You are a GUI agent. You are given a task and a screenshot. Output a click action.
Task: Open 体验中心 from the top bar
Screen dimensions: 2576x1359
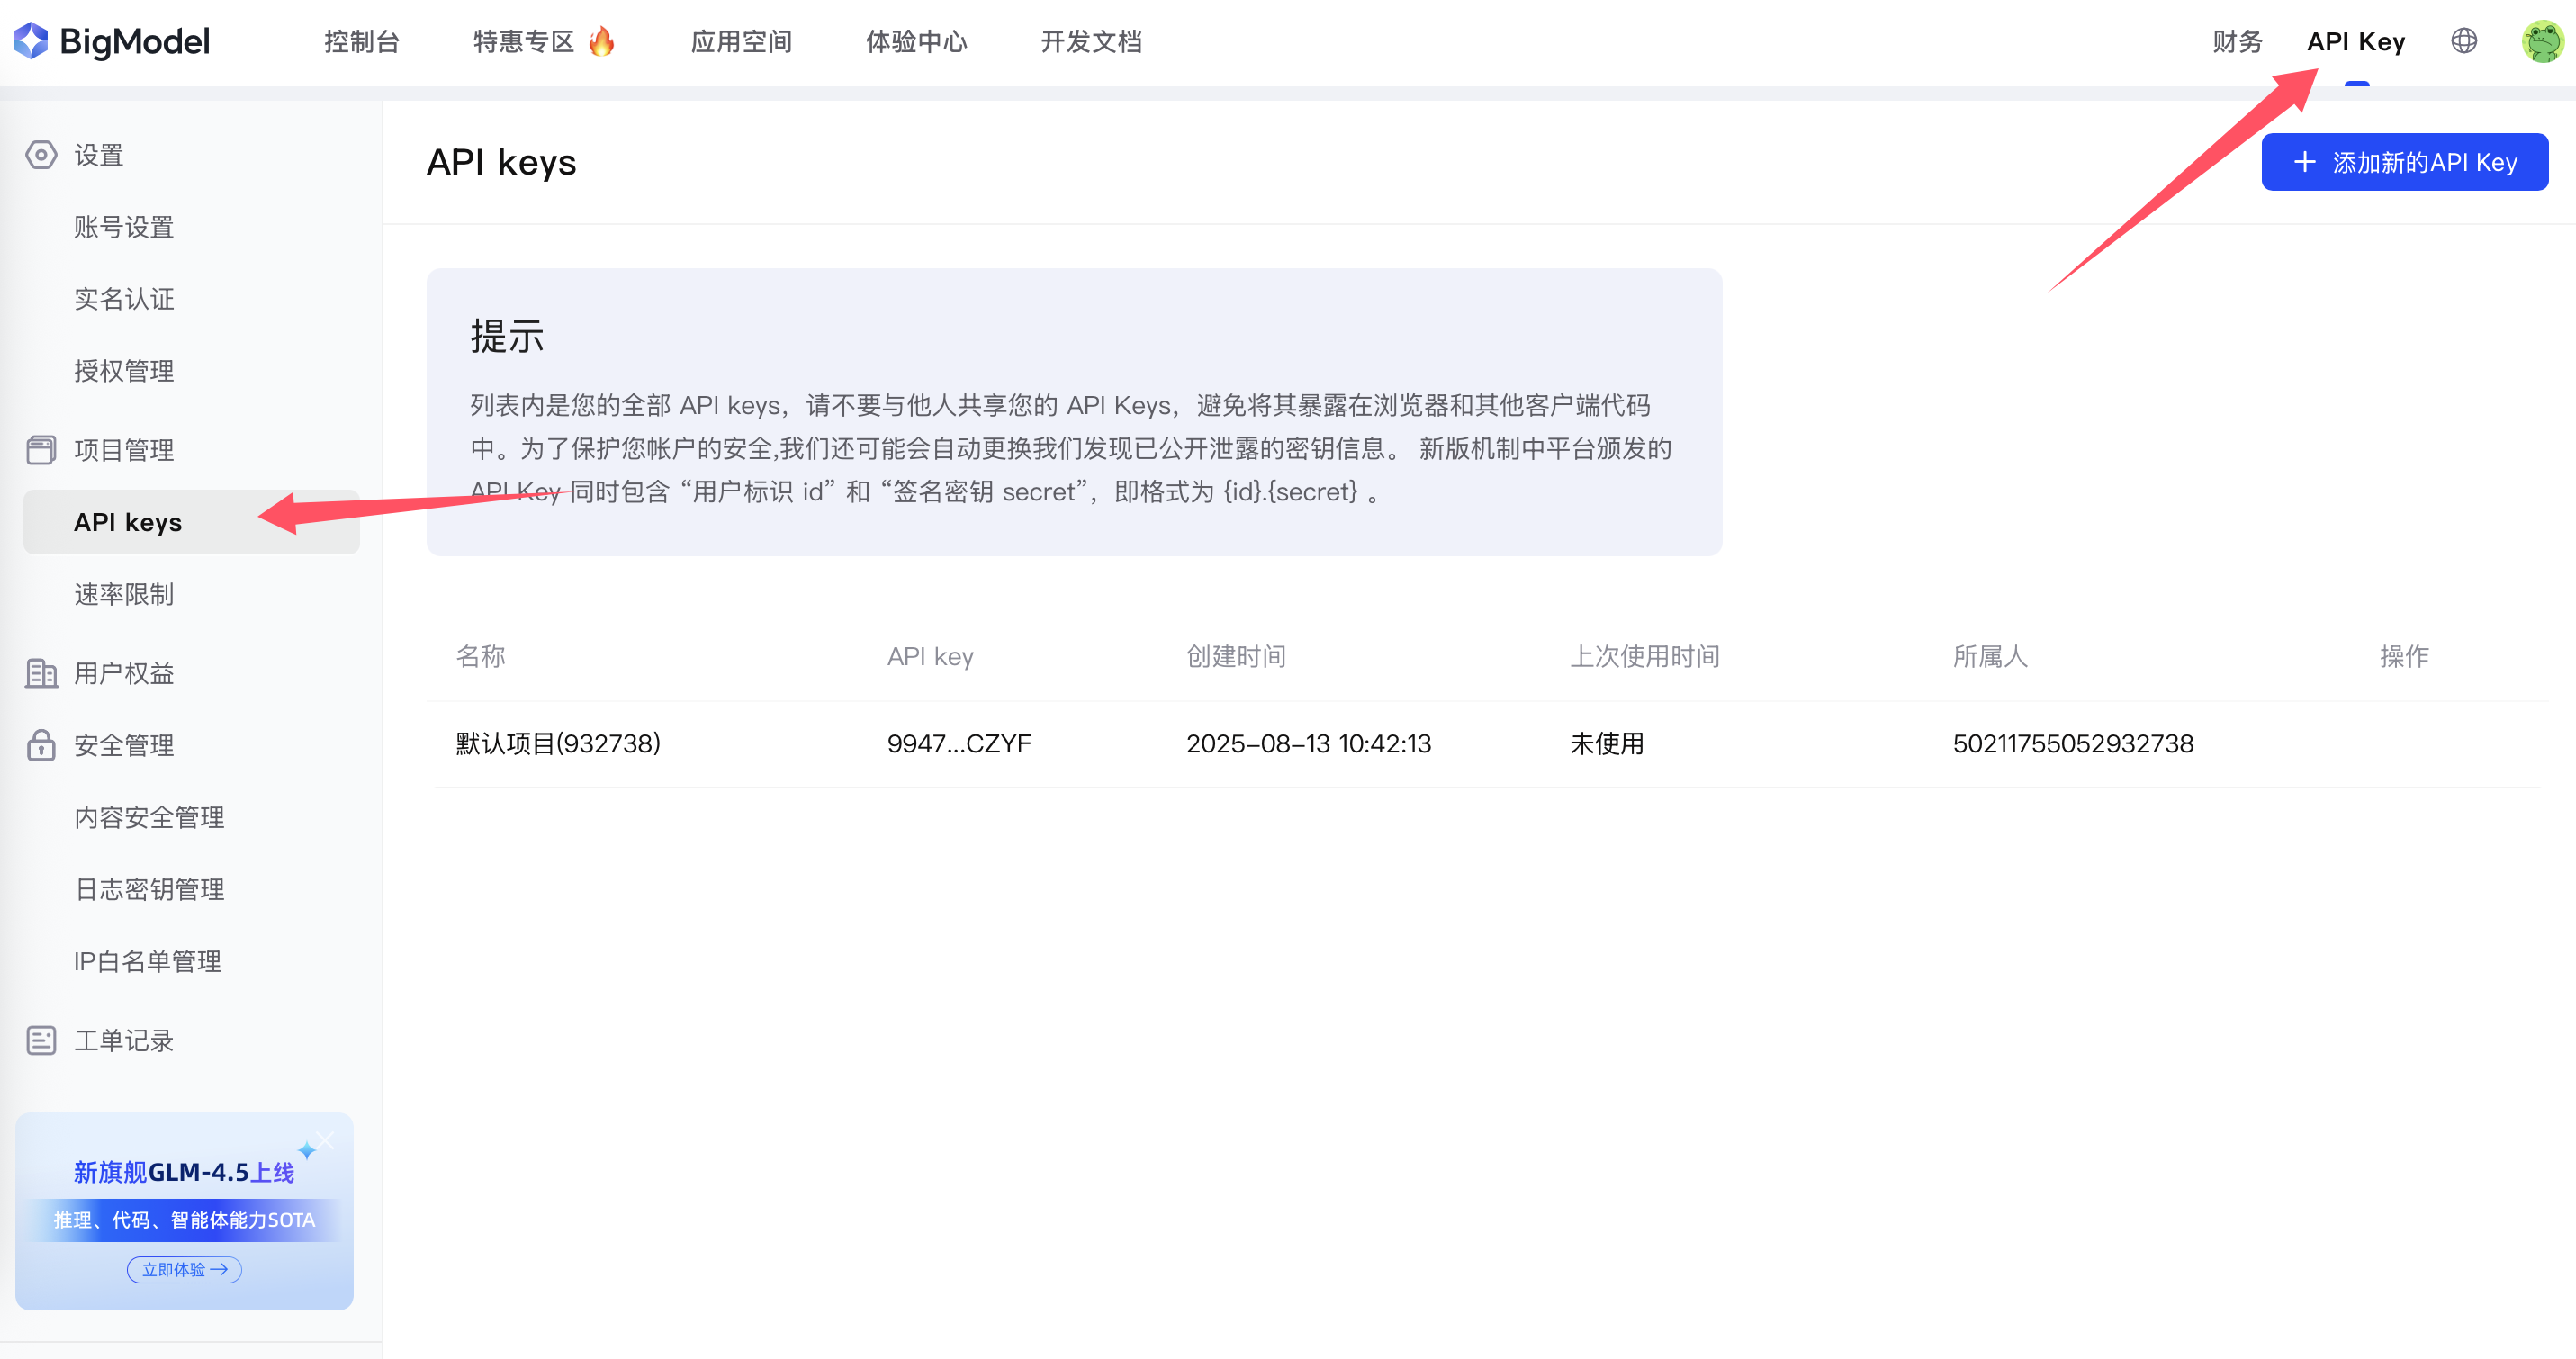click(916, 42)
